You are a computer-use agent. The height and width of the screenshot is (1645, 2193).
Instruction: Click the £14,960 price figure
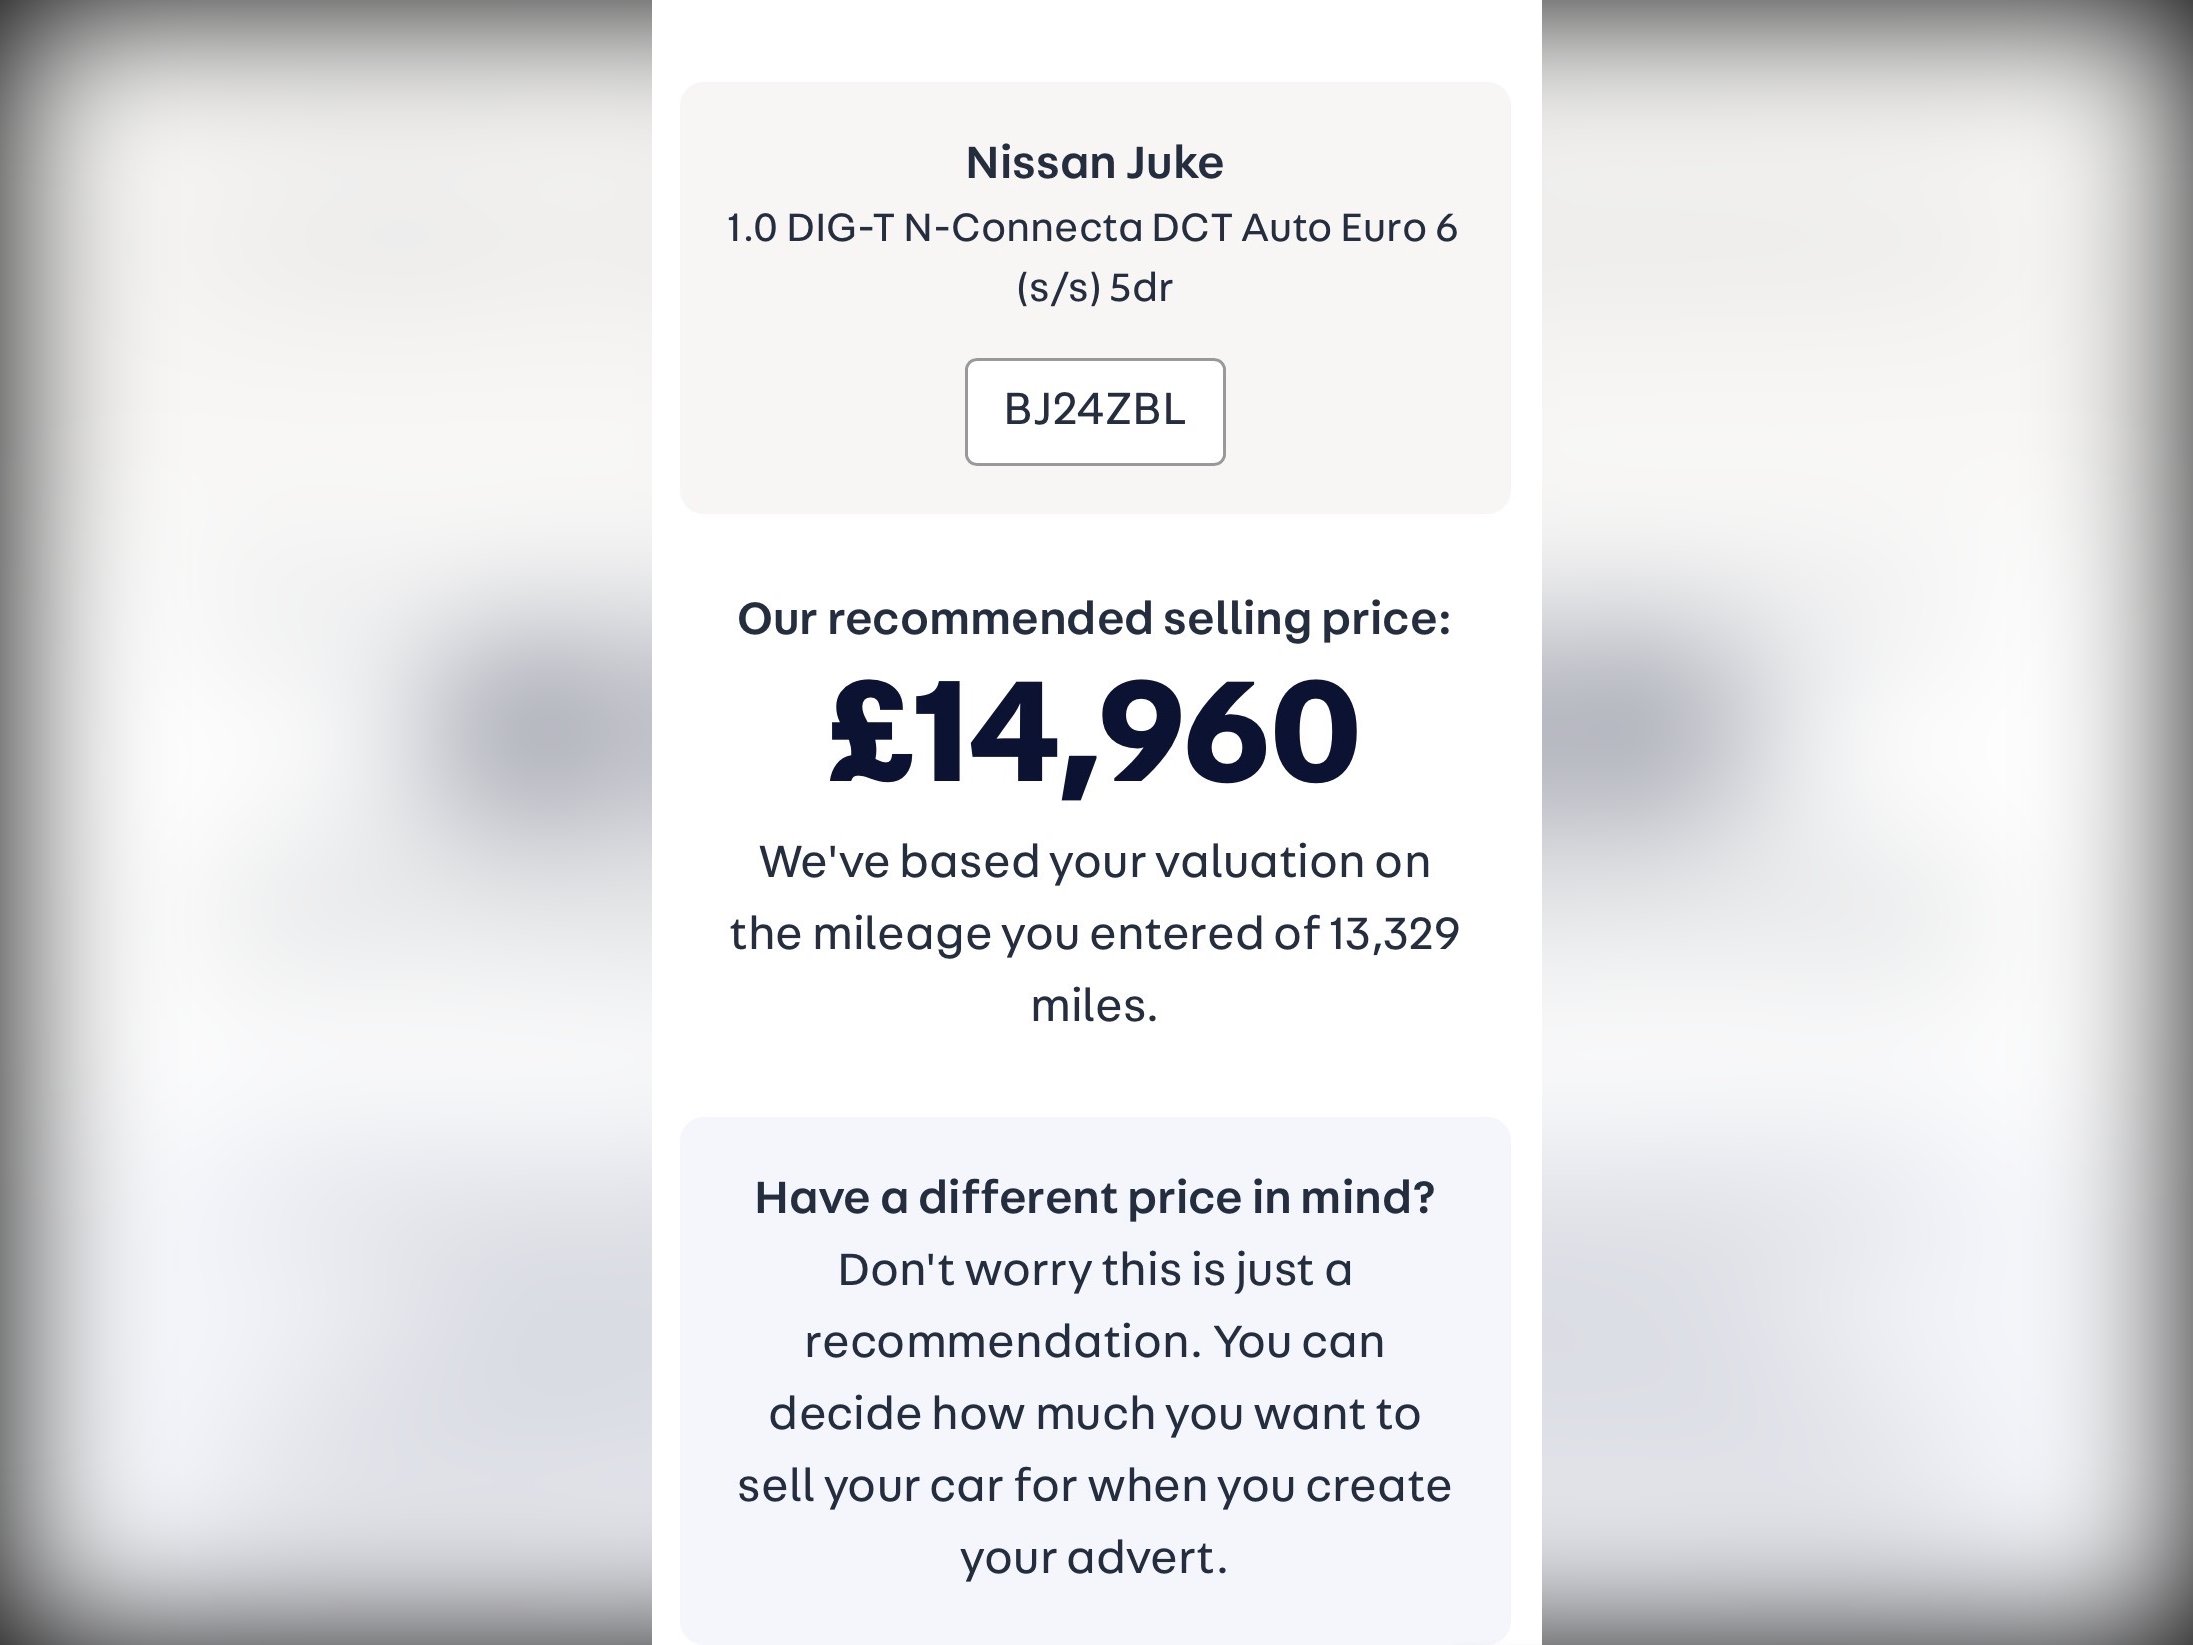tap(1094, 732)
